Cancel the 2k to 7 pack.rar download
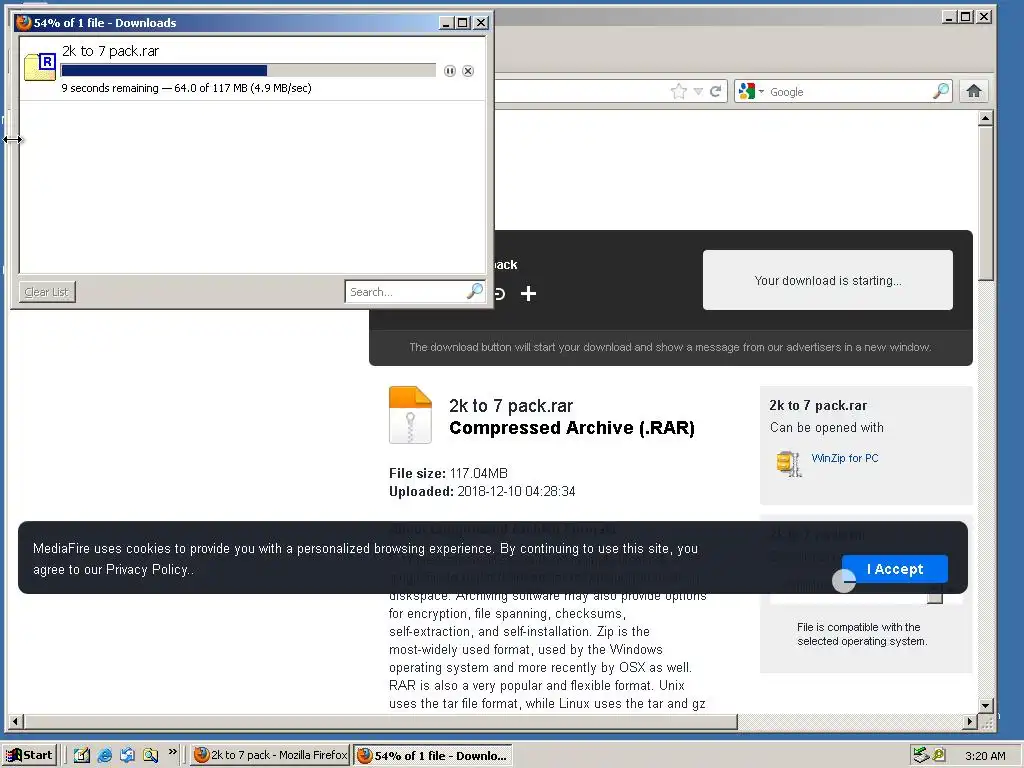 pyautogui.click(x=468, y=71)
